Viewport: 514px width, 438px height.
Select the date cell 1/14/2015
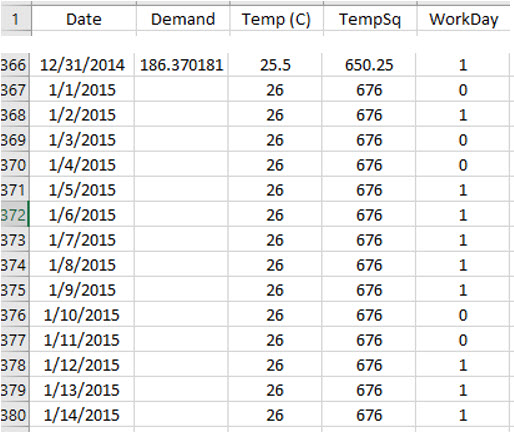pyautogui.click(x=82, y=415)
